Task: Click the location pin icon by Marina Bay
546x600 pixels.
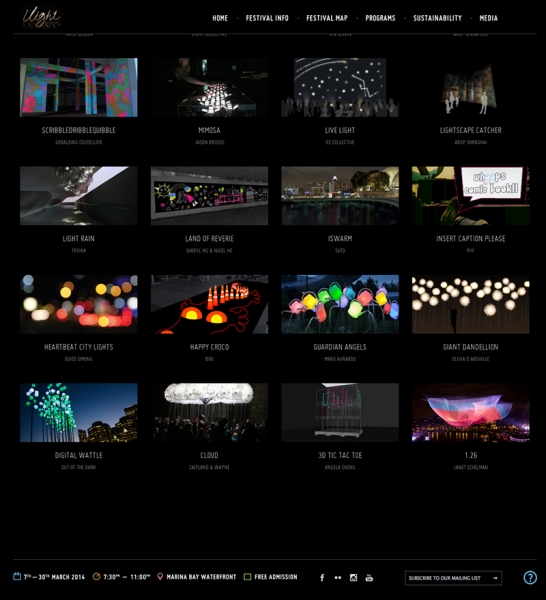Action: [160, 576]
